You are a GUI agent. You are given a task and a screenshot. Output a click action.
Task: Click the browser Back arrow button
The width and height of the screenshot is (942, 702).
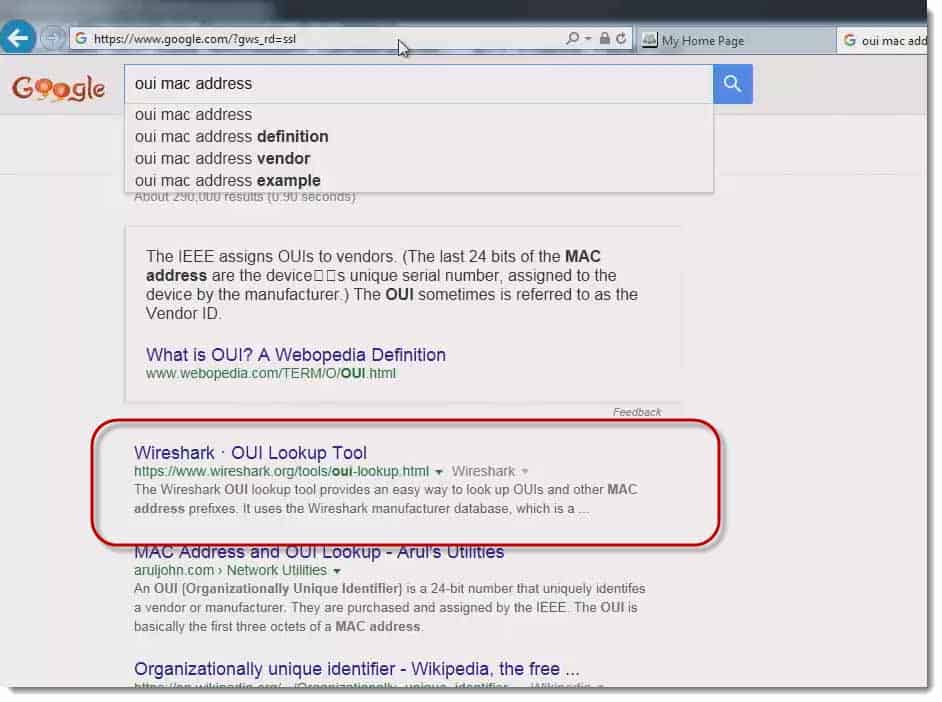pos(17,37)
